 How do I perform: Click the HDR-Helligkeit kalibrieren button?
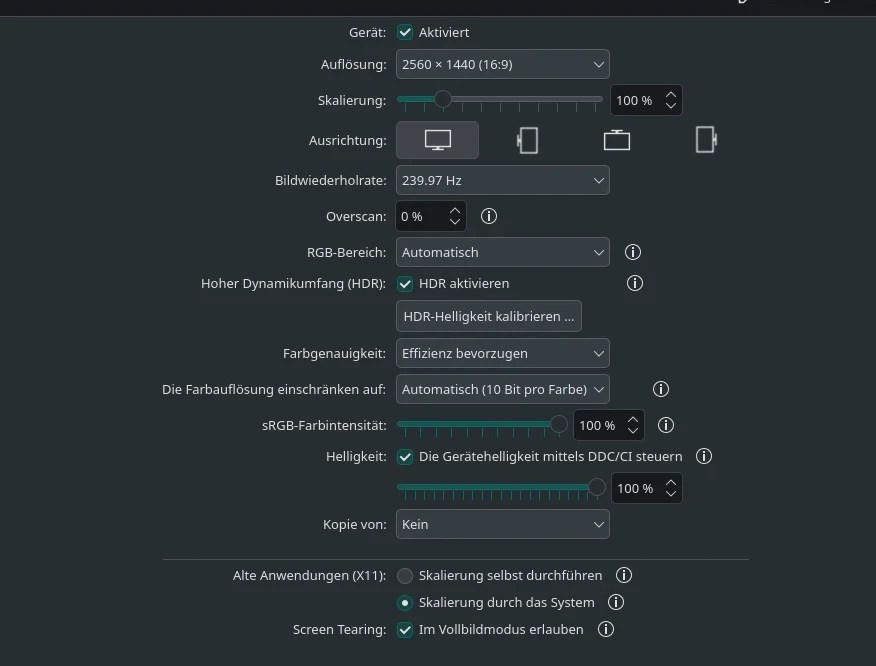[489, 316]
